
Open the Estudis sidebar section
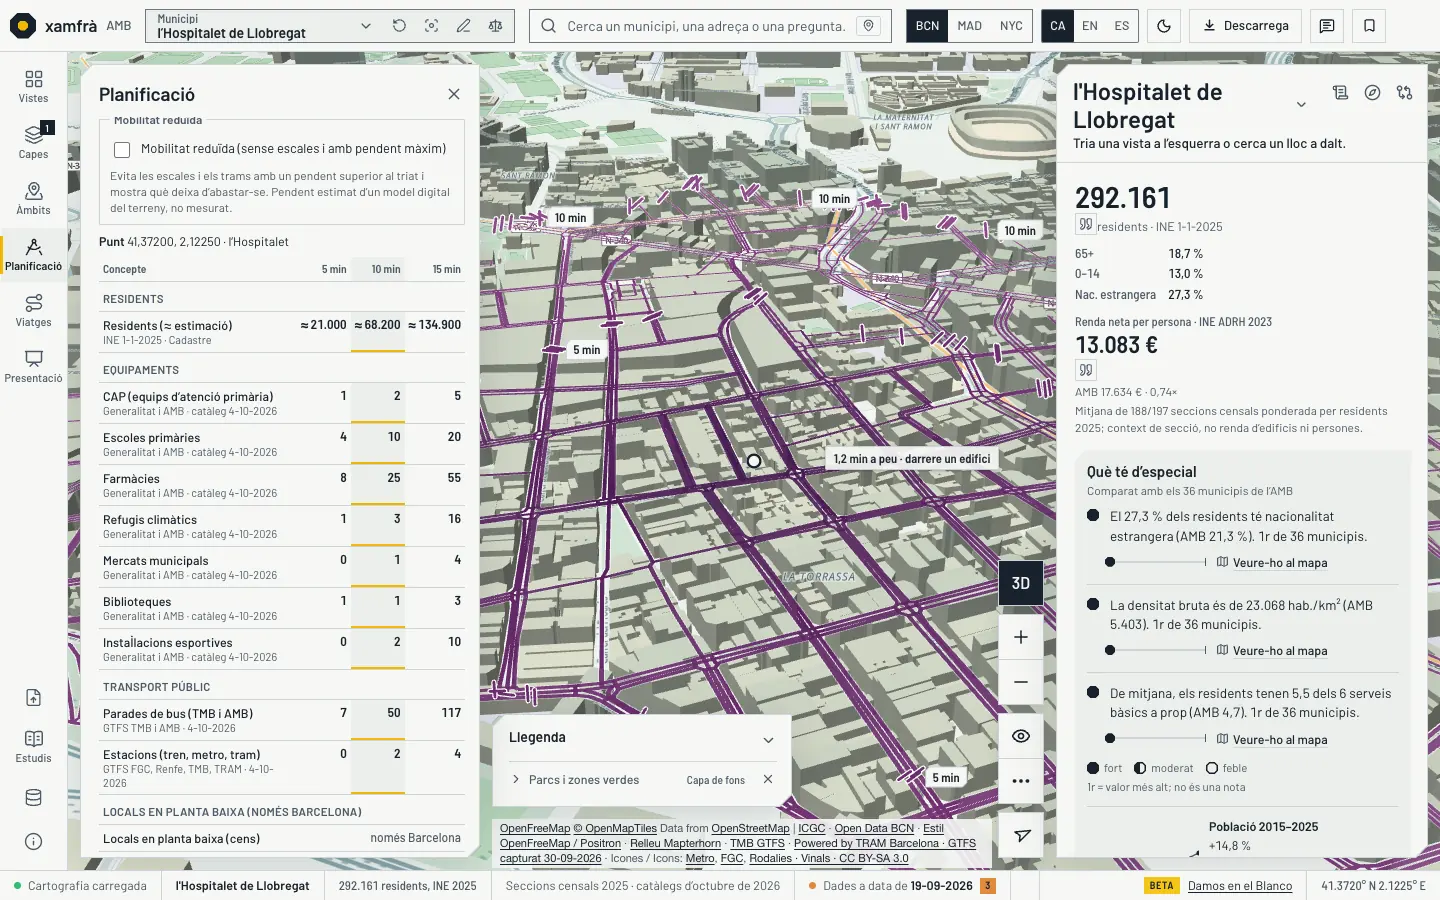[33, 746]
